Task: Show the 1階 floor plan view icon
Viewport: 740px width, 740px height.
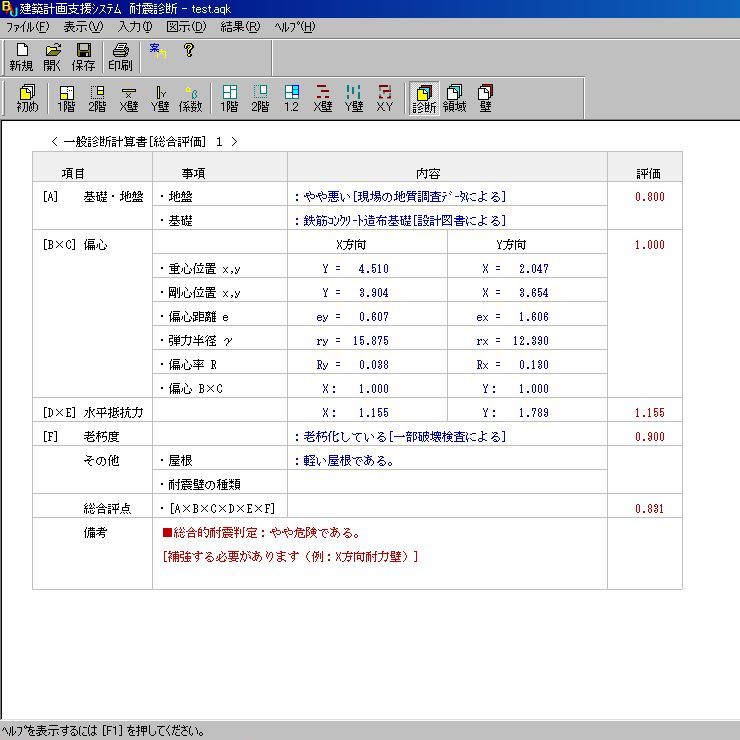Action: point(229,98)
